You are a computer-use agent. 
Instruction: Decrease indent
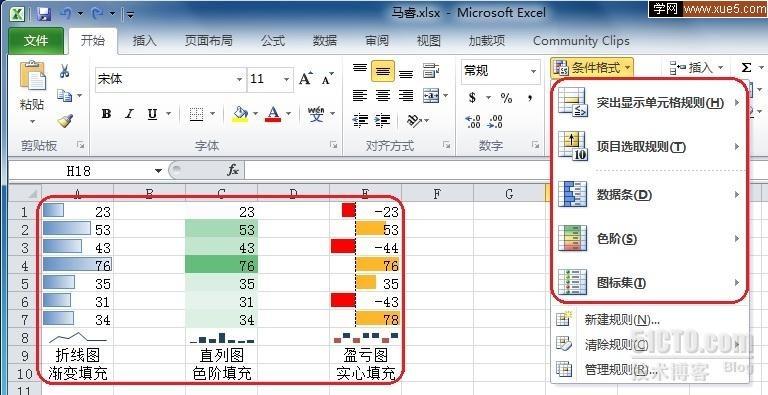tap(360, 120)
